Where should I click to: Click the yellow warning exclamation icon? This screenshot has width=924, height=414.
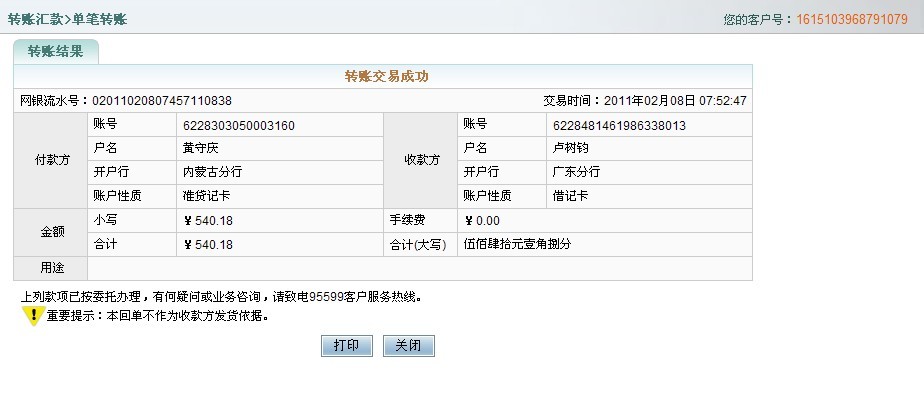point(32,316)
